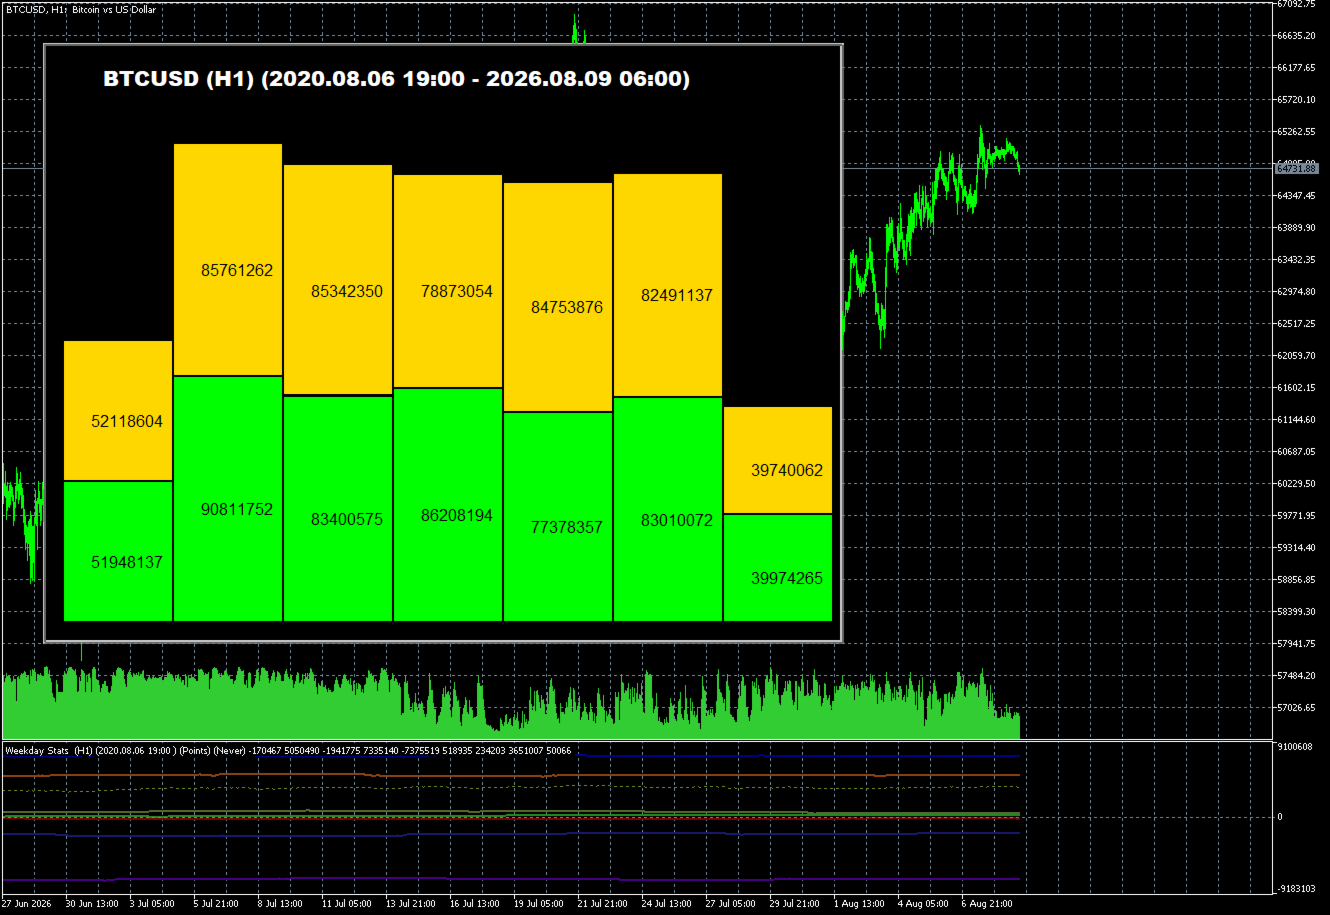Viewport: 1330px width, 915px height.
Task: Click indicator scale minimum -9183103
Action: coord(1296,888)
